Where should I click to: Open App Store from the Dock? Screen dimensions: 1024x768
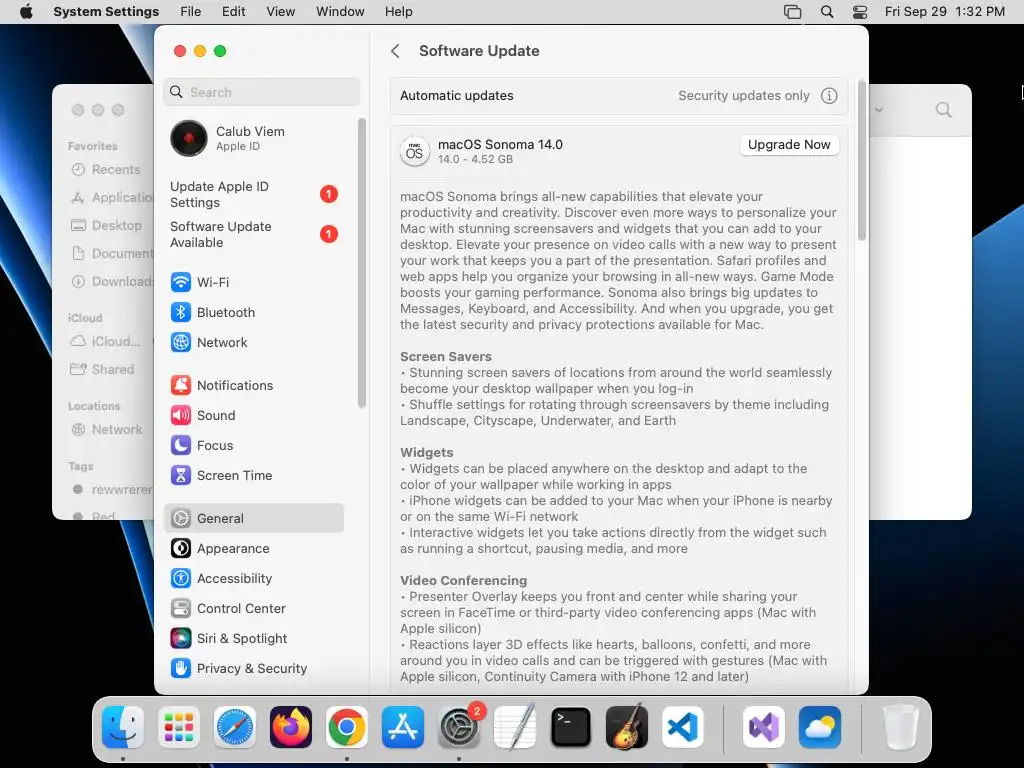pyautogui.click(x=403, y=727)
